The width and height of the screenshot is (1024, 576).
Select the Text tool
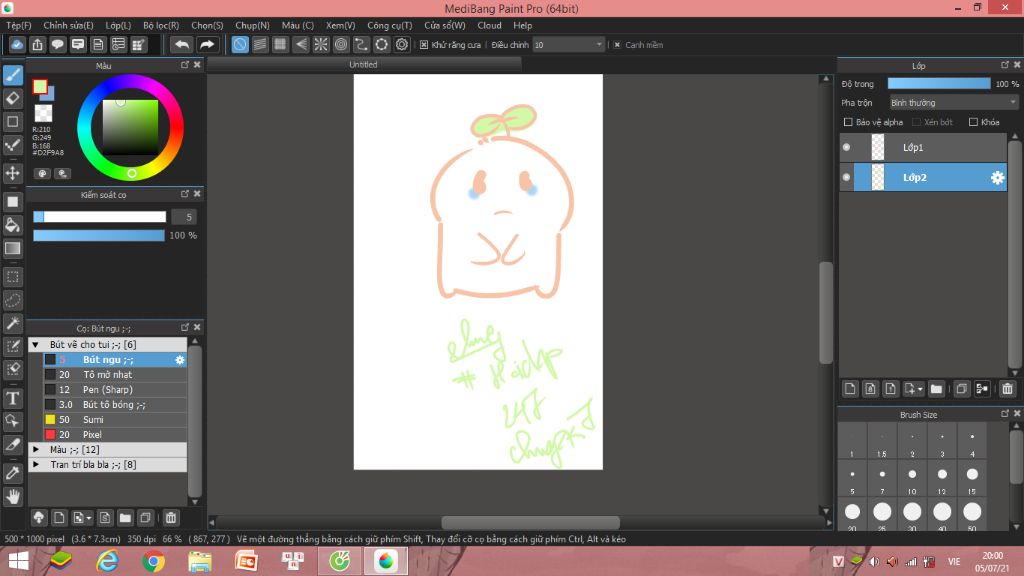pyautogui.click(x=12, y=398)
